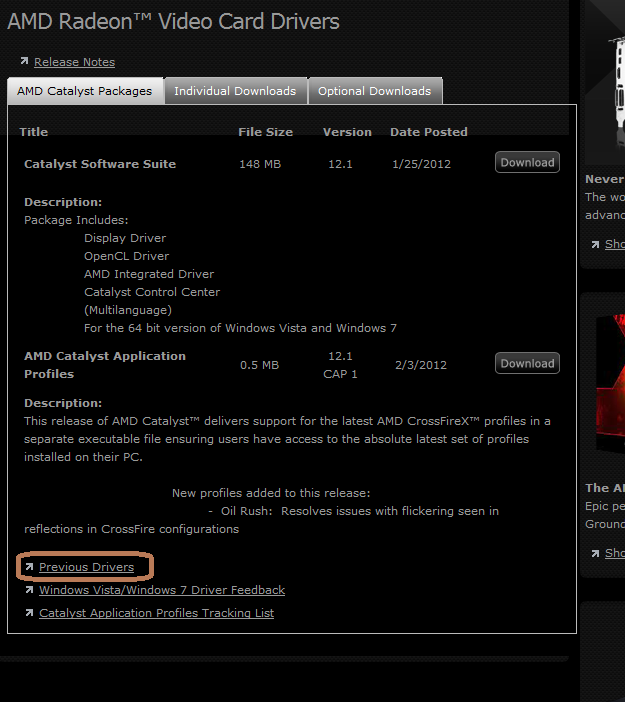Switch to the Individual Downloads tab
The image size is (625, 702).
(x=235, y=91)
